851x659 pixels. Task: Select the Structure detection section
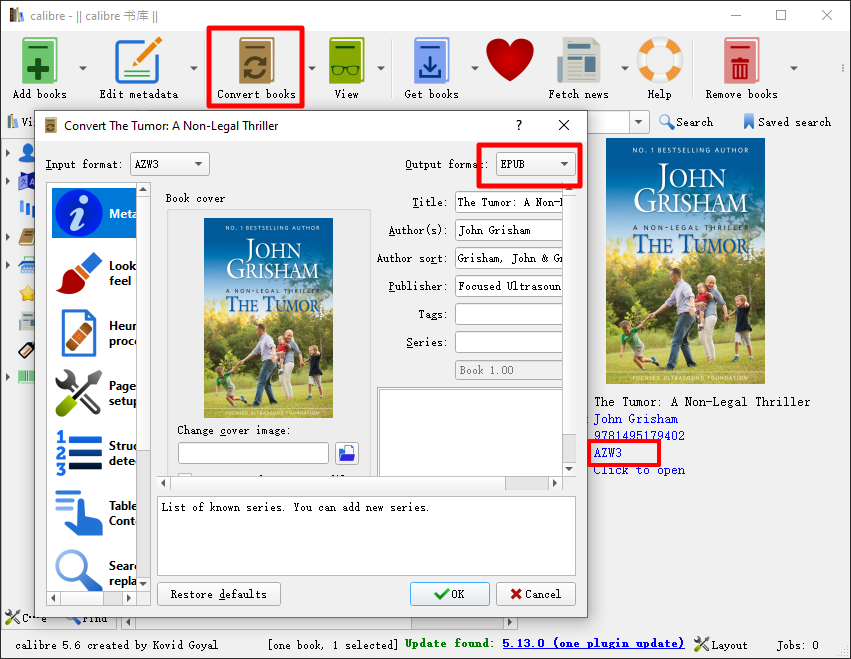[94, 453]
